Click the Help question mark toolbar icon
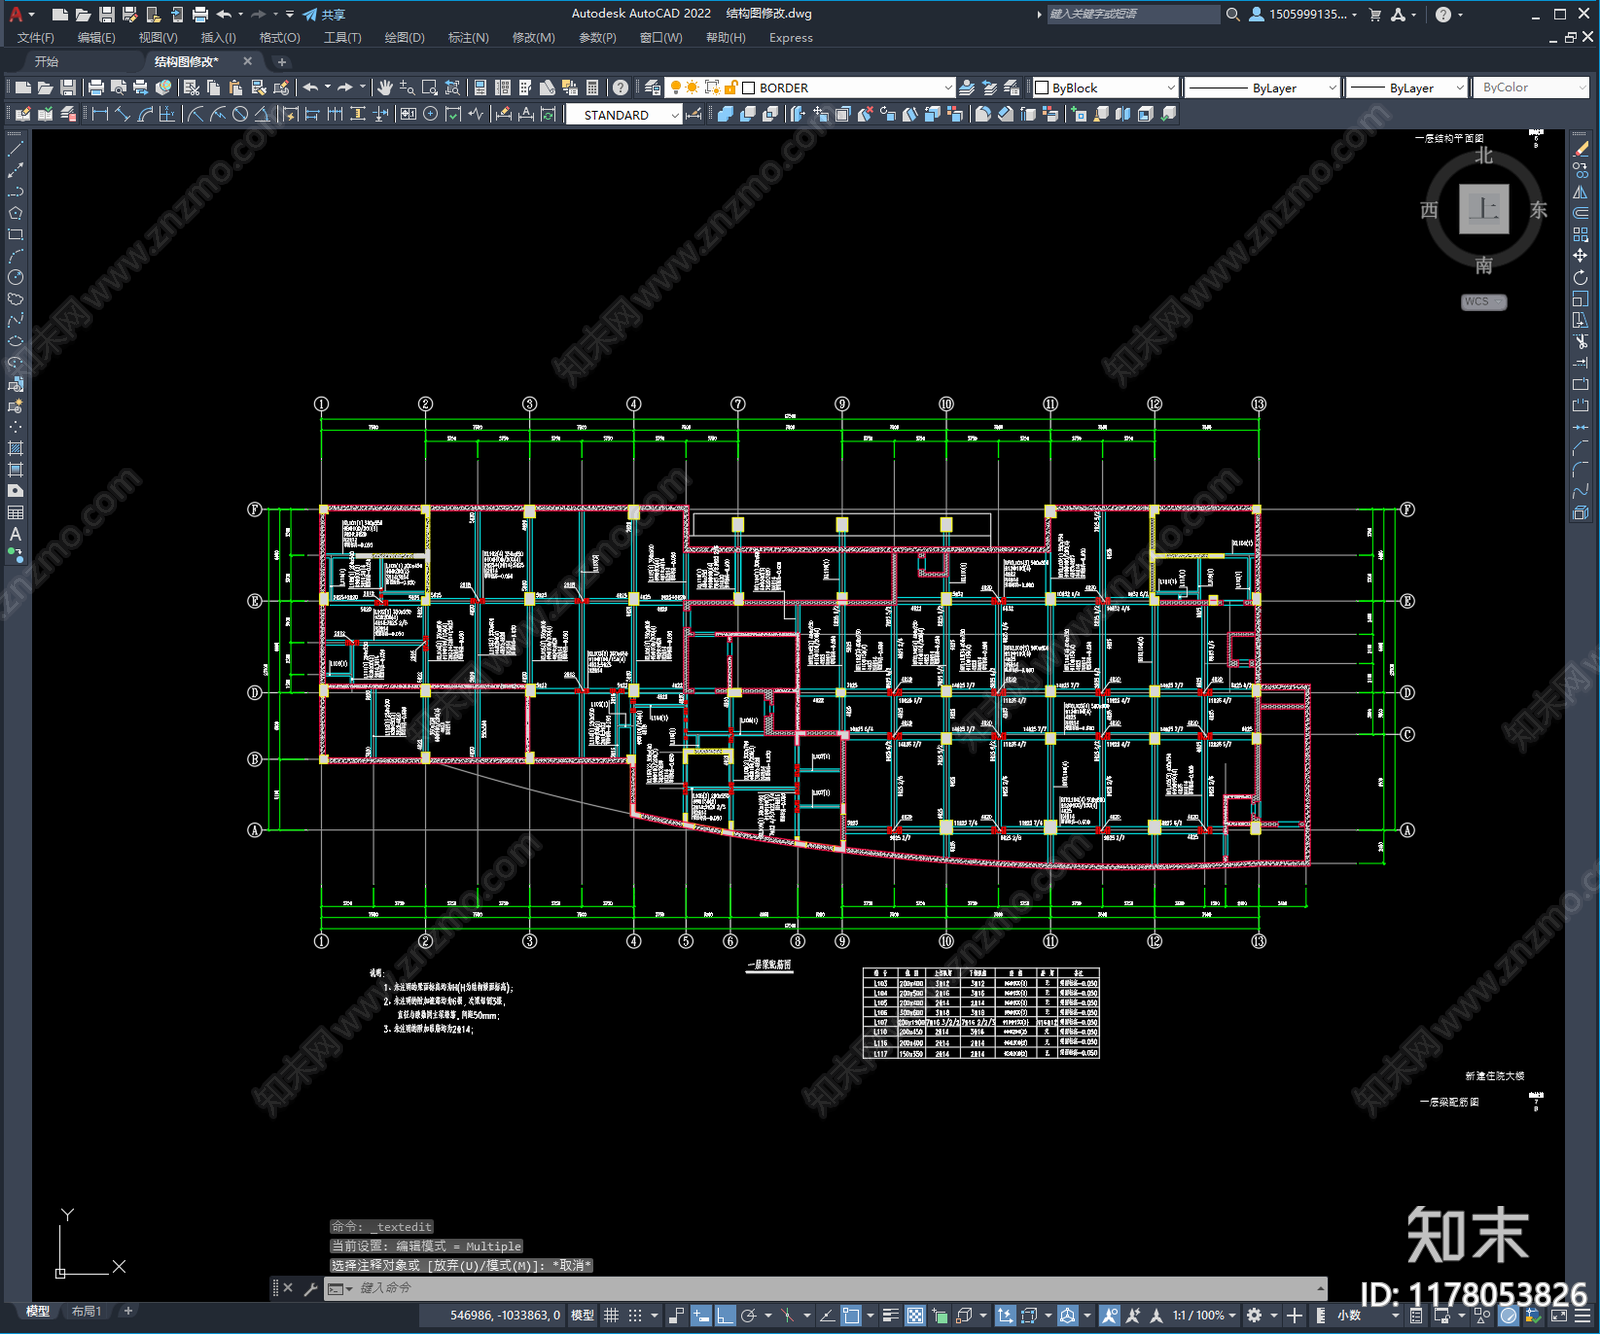Screen dimensions: 1600x1334 pyautogui.click(x=621, y=88)
